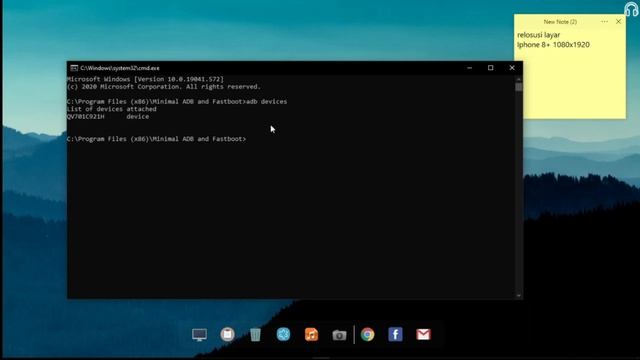Open the camera dock icon
640x360 pixels.
pos(339,335)
